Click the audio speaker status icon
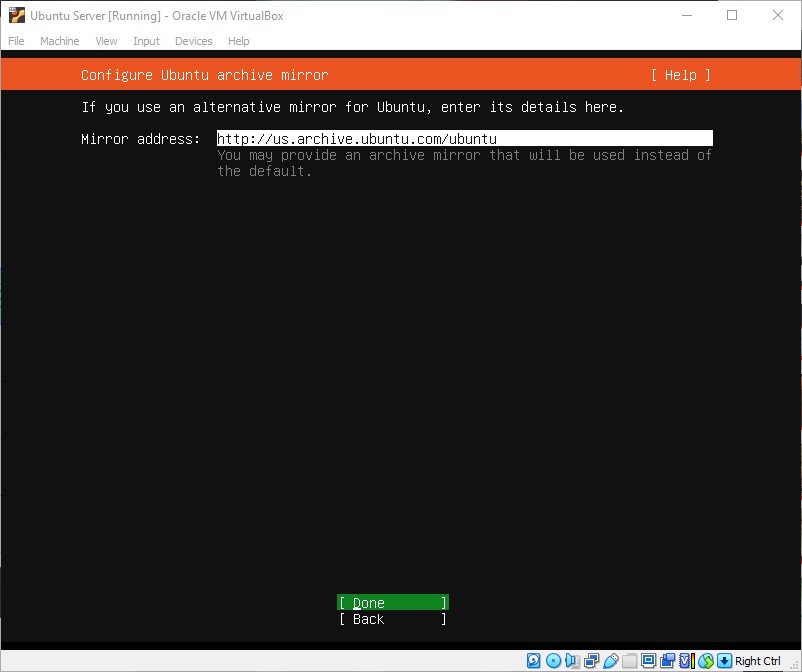The width and height of the screenshot is (802, 672). click(572, 661)
